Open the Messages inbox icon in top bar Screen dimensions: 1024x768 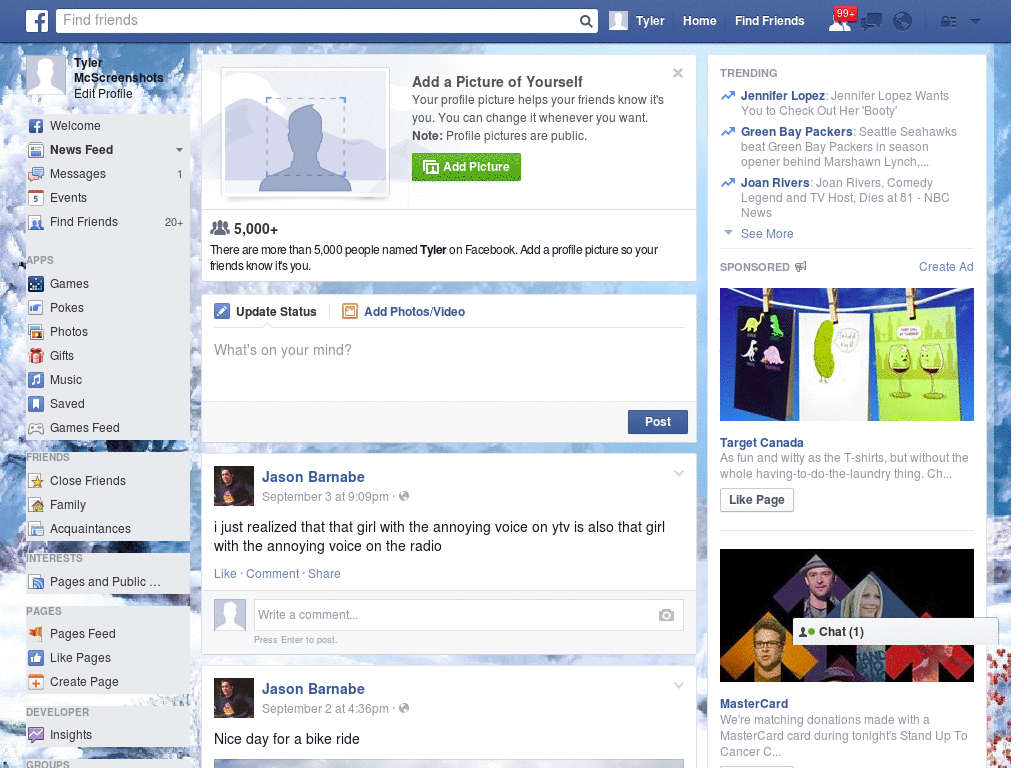[x=869, y=20]
